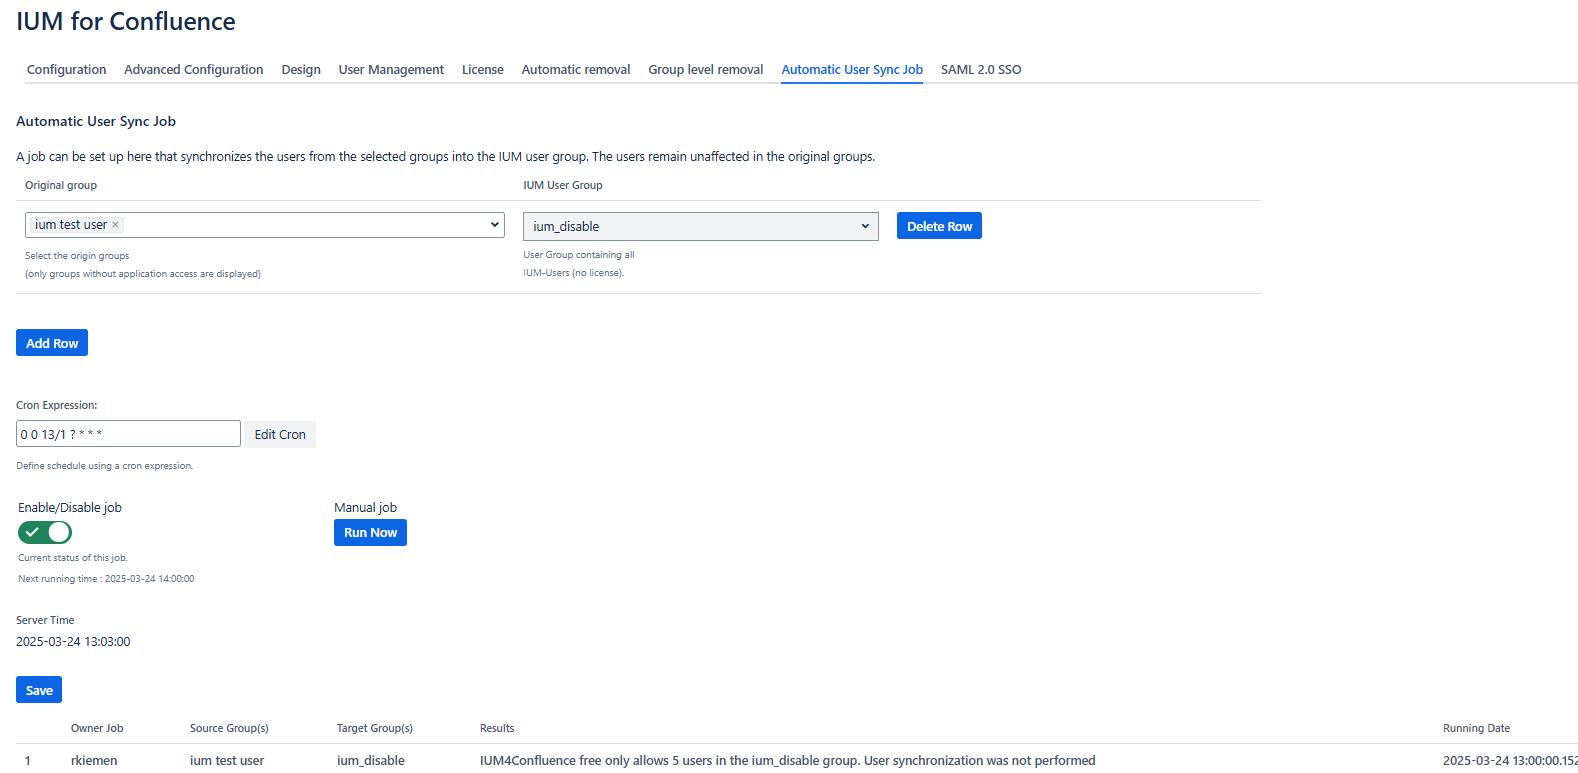This screenshot has height=773, width=1578.
Task: Select the first job result row for rkiemen
Action: [94, 760]
